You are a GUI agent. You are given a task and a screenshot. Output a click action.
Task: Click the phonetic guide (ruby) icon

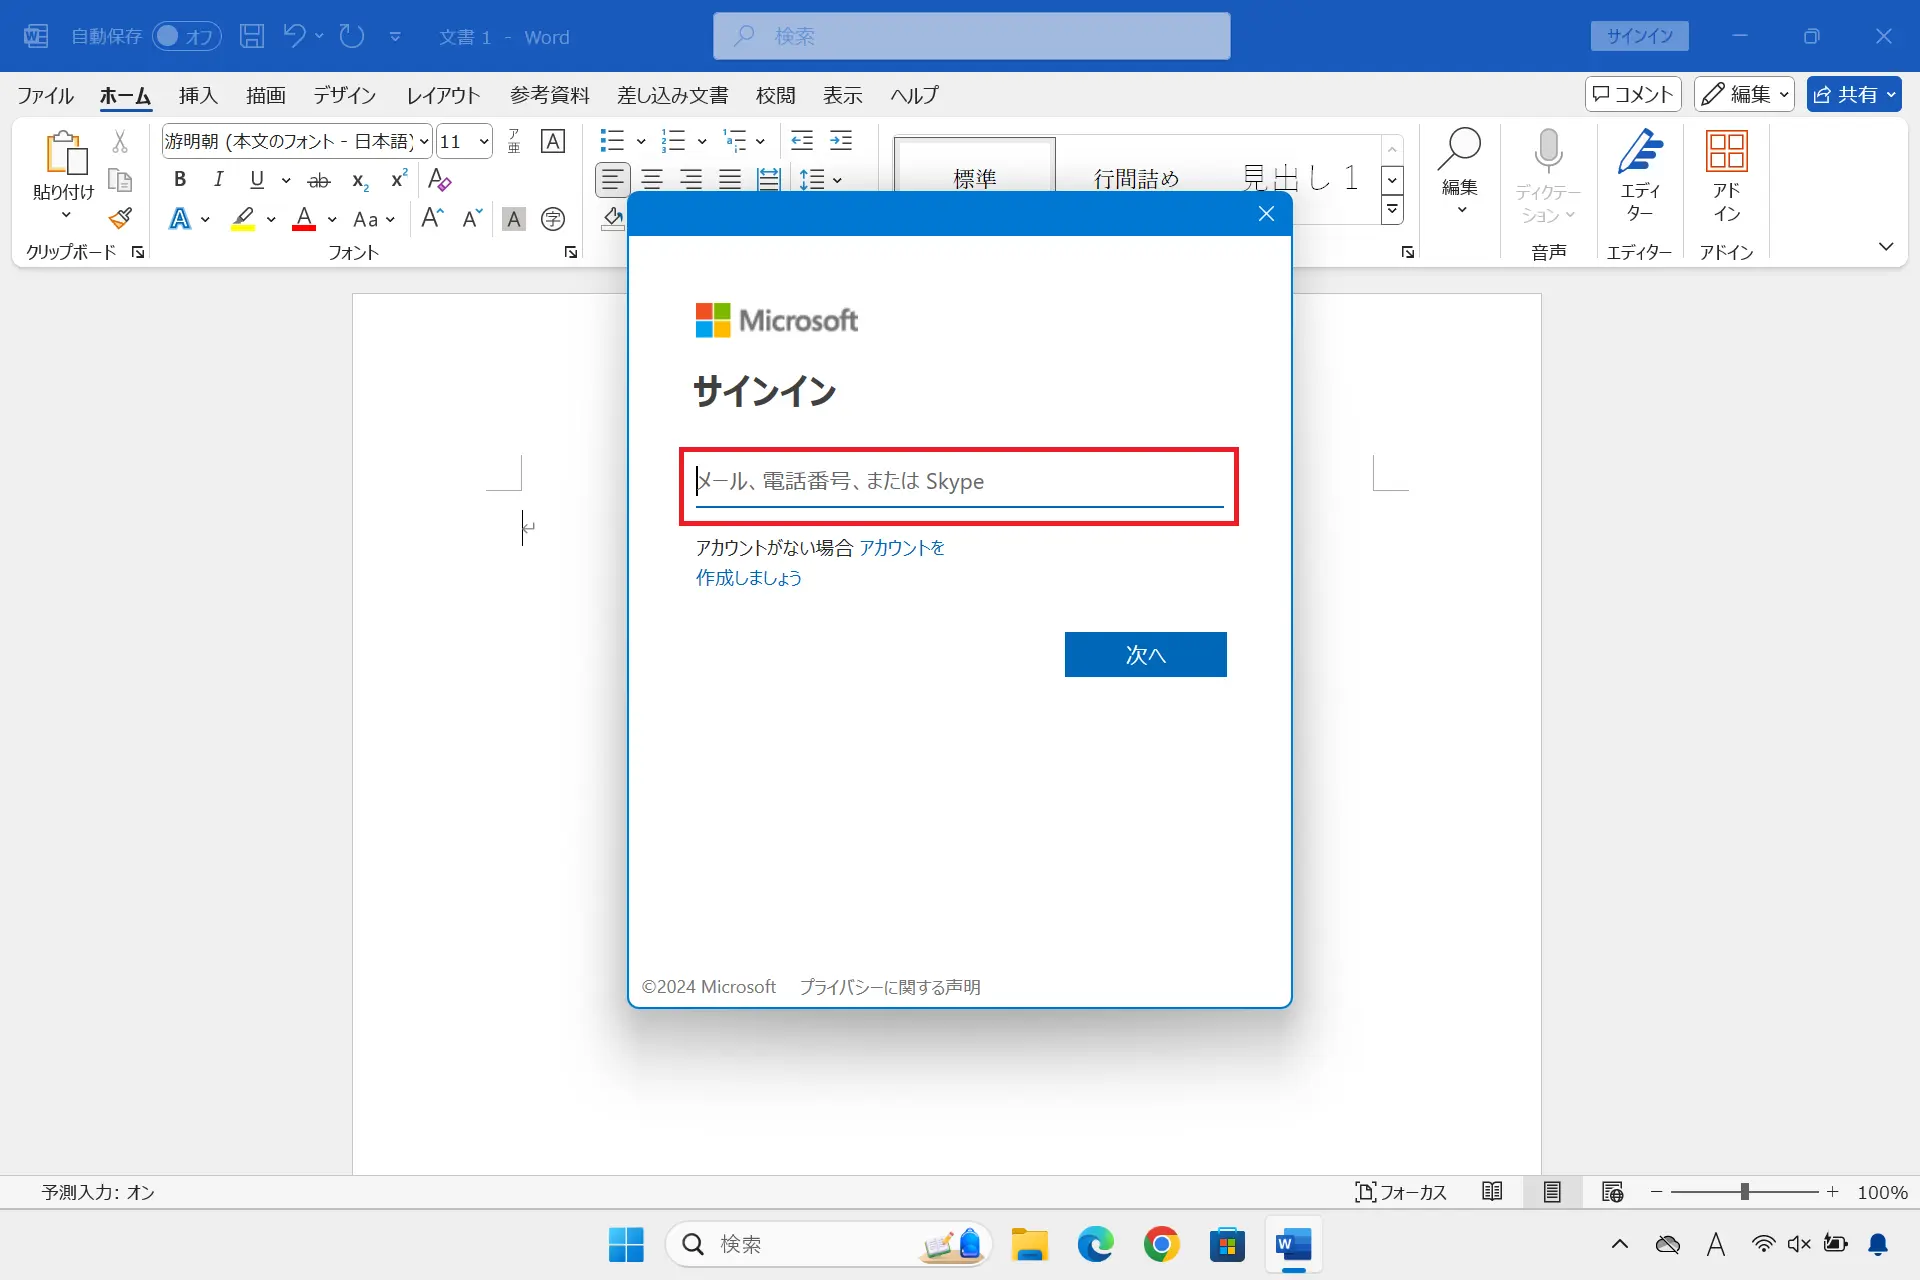pos(514,141)
